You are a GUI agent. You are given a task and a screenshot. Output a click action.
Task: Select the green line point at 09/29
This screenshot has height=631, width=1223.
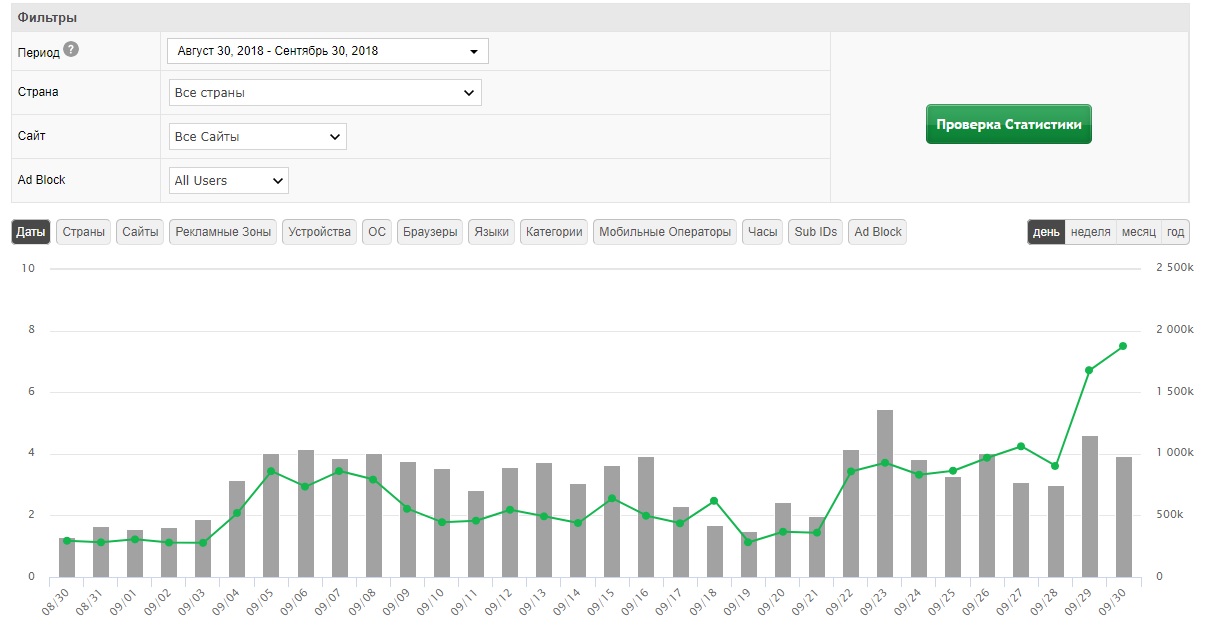coord(1088,370)
